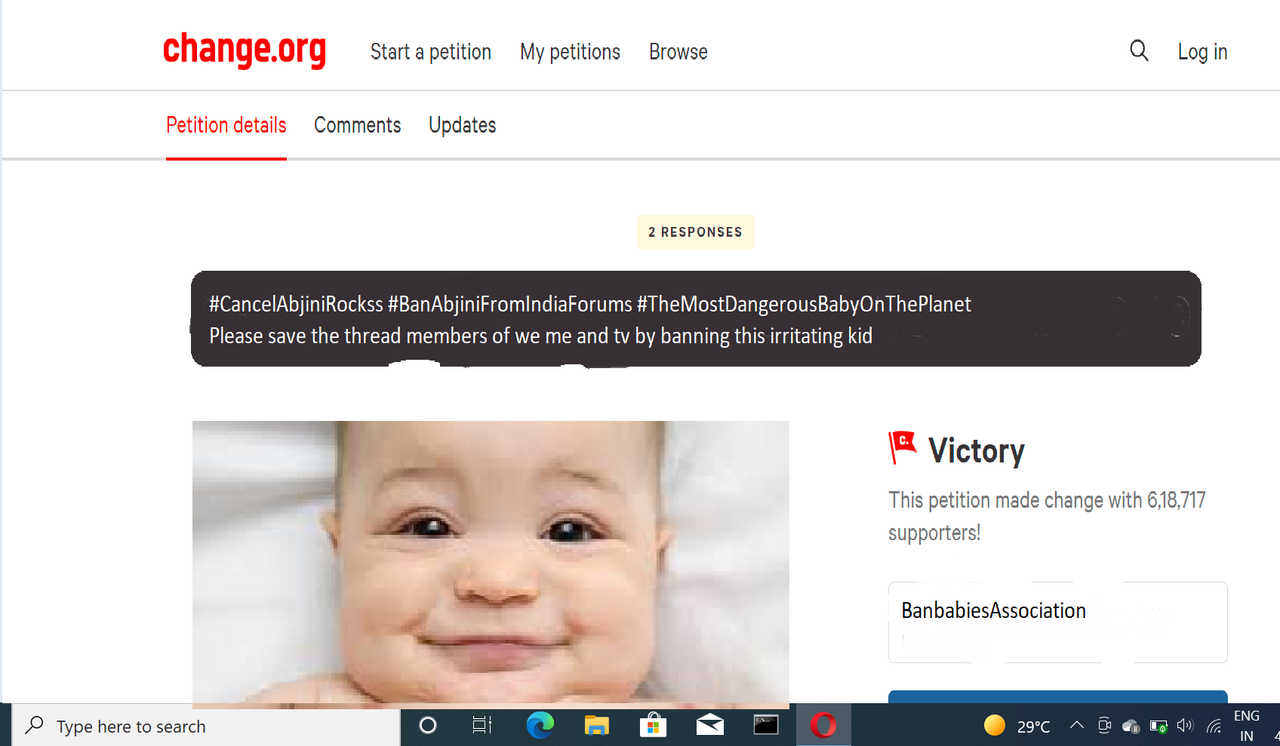Click the BanbabiesAssociation box
The image size is (1280, 746).
1058,622
